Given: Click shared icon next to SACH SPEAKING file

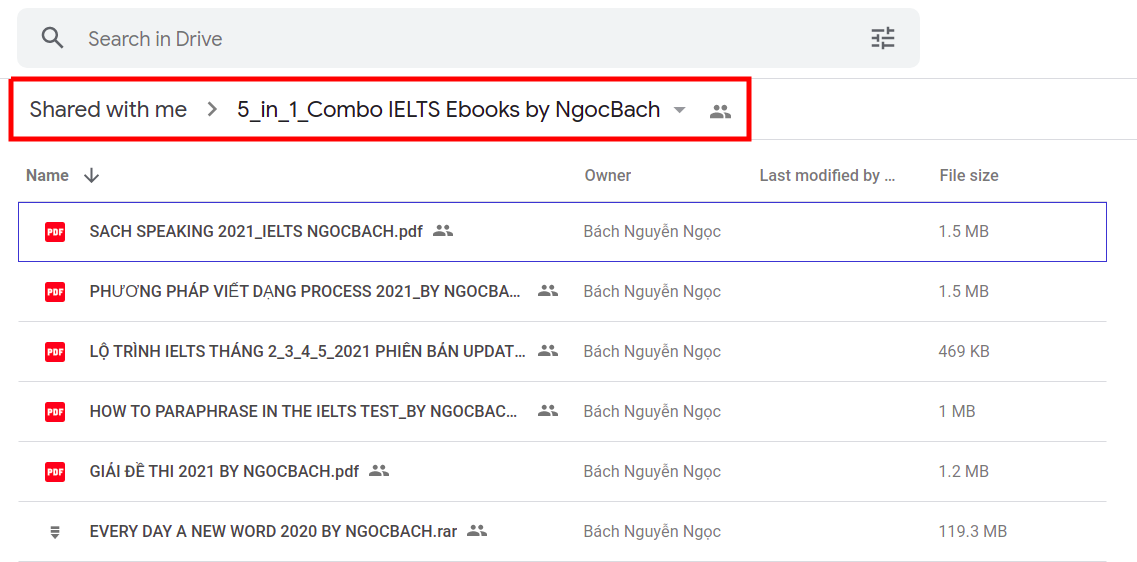Looking at the screenshot, I should pyautogui.click(x=443, y=231).
